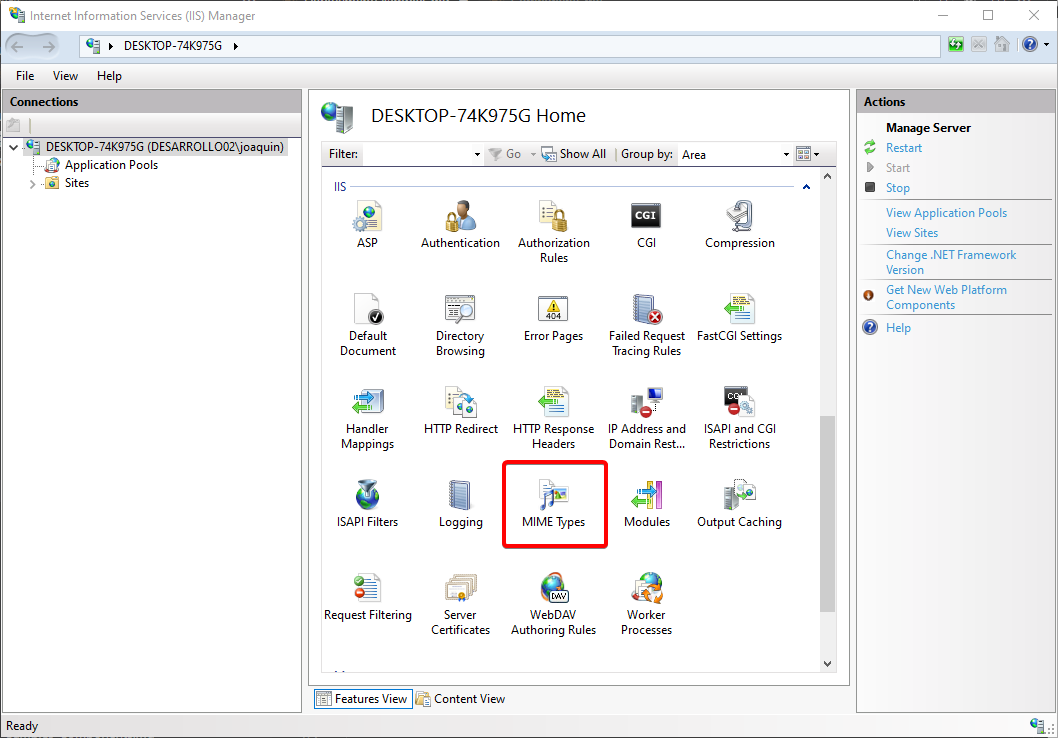Viewport: 1058px width, 738px height.
Task: Click the Go filter button
Action: (x=505, y=154)
